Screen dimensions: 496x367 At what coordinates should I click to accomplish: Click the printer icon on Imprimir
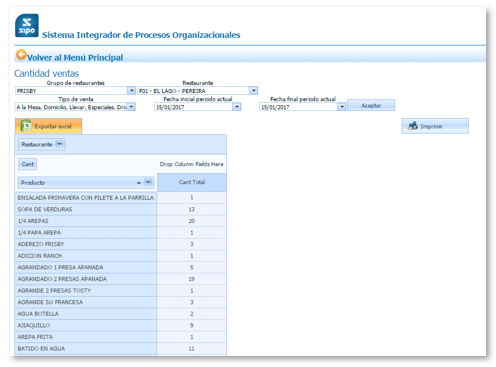[x=413, y=126]
